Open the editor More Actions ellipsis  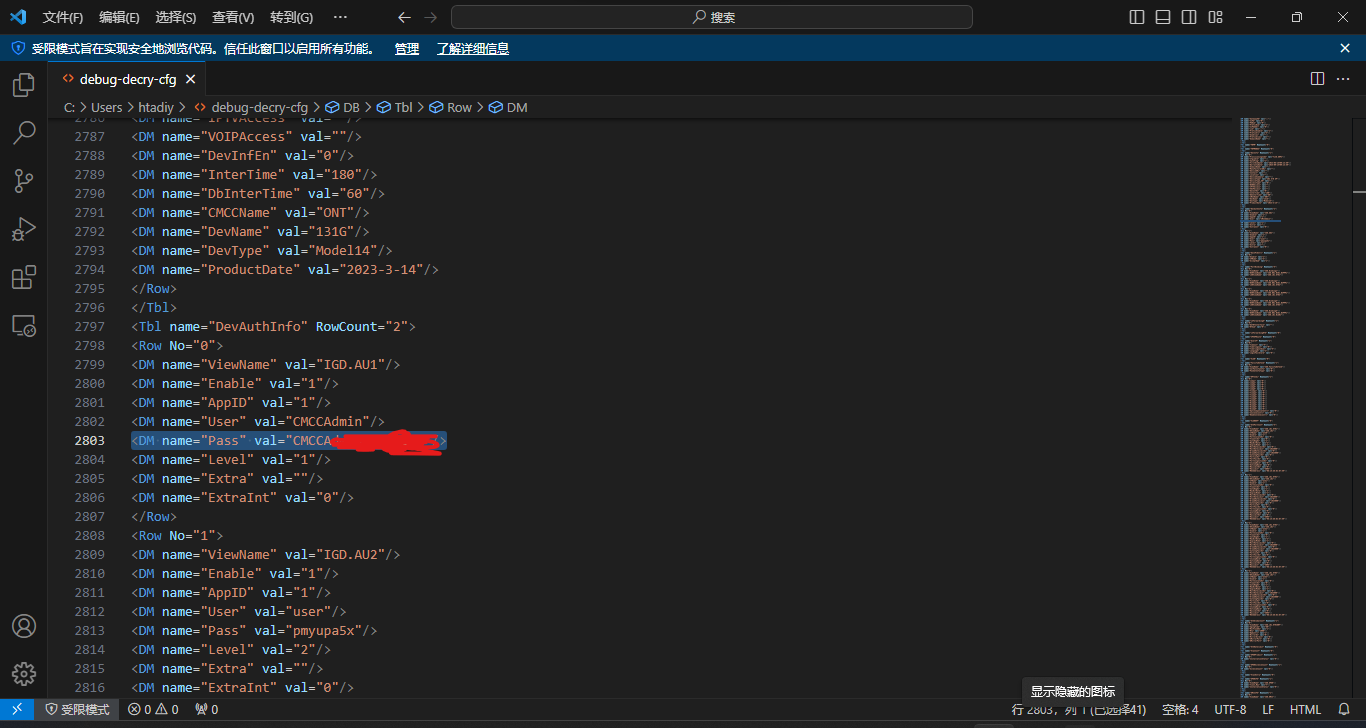pyautogui.click(x=1344, y=78)
